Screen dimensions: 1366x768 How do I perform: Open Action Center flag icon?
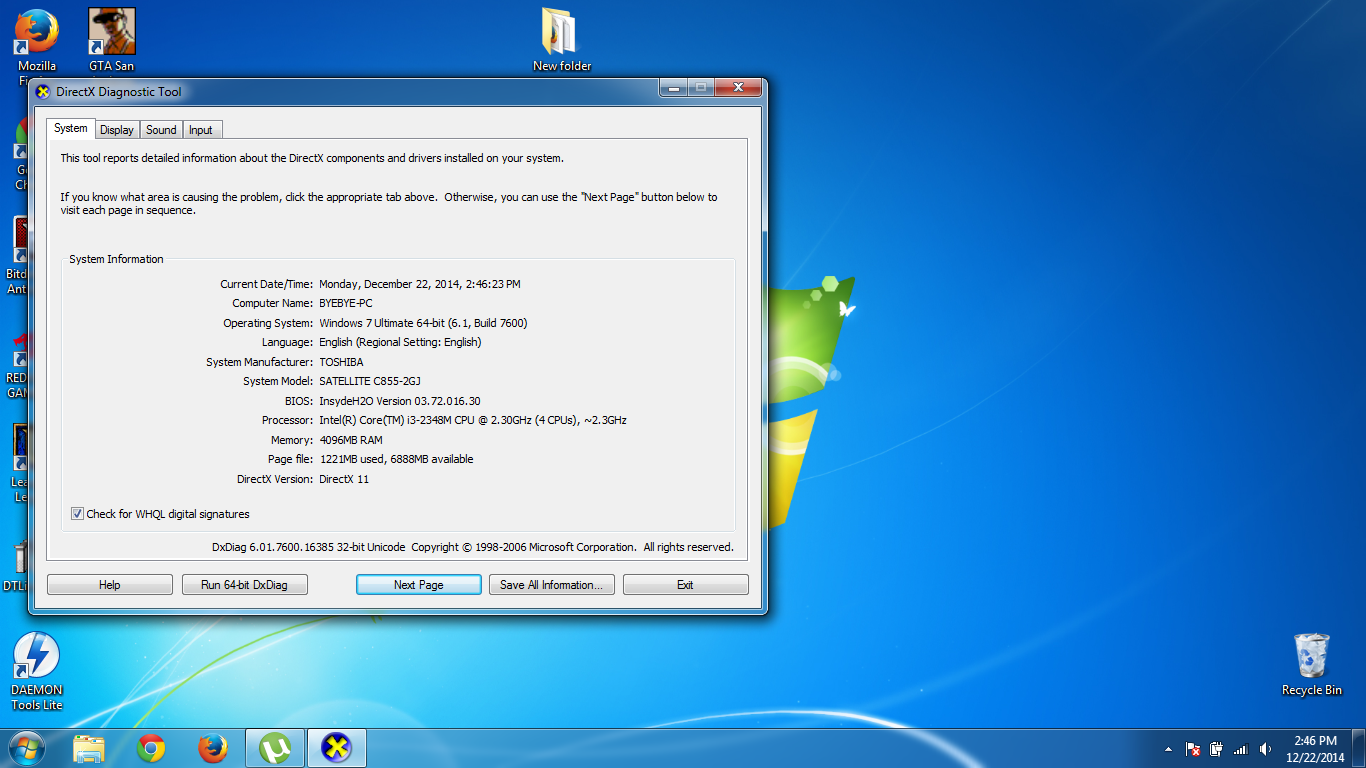coord(1192,749)
